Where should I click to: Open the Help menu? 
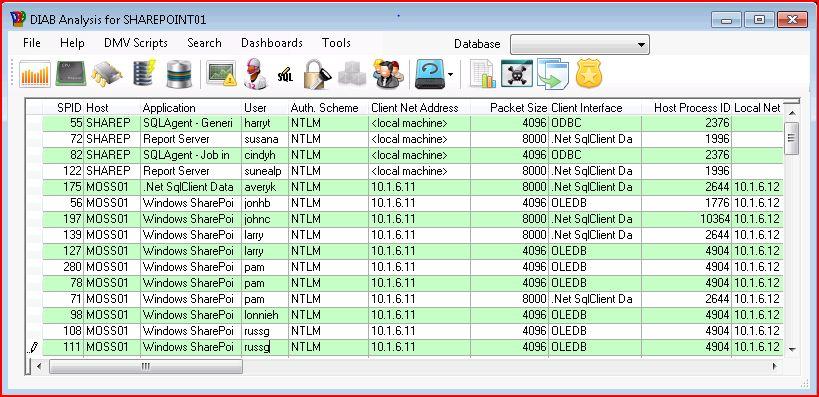(72, 43)
